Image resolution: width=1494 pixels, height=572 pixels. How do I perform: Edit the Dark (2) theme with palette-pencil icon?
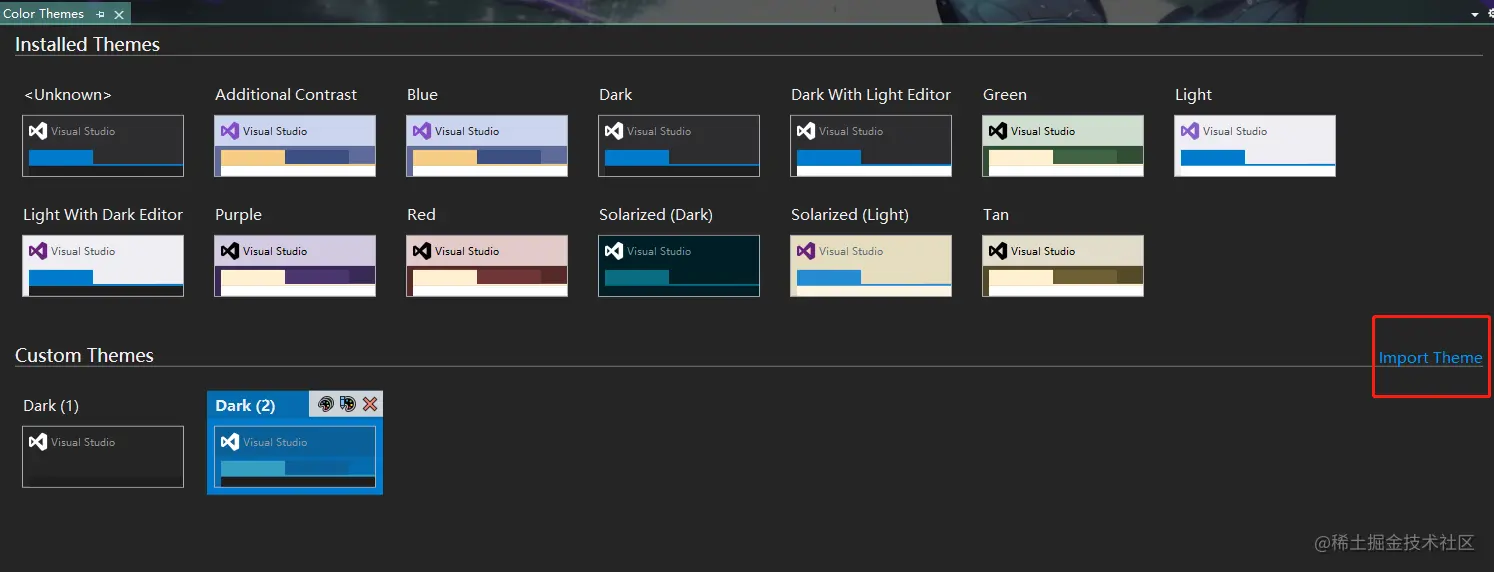pyautogui.click(x=347, y=404)
